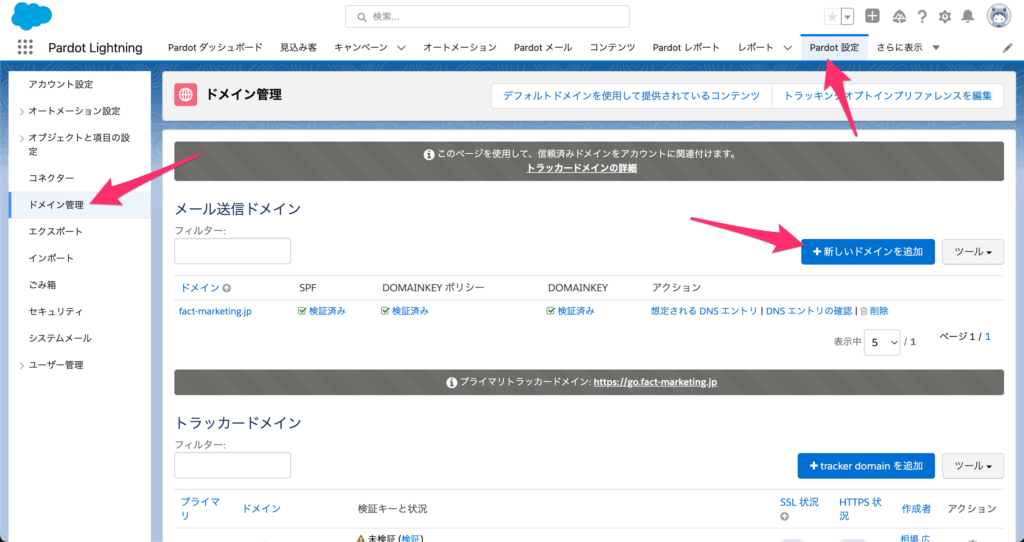The height and width of the screenshot is (542, 1024).
Task: Click the favorites star icon
Action: tap(832, 16)
